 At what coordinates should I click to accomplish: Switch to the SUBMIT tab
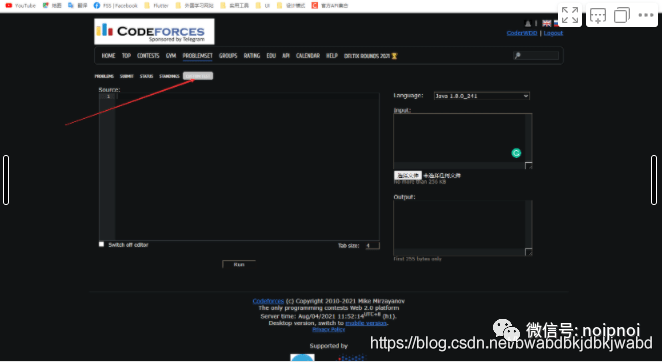[x=127, y=76]
